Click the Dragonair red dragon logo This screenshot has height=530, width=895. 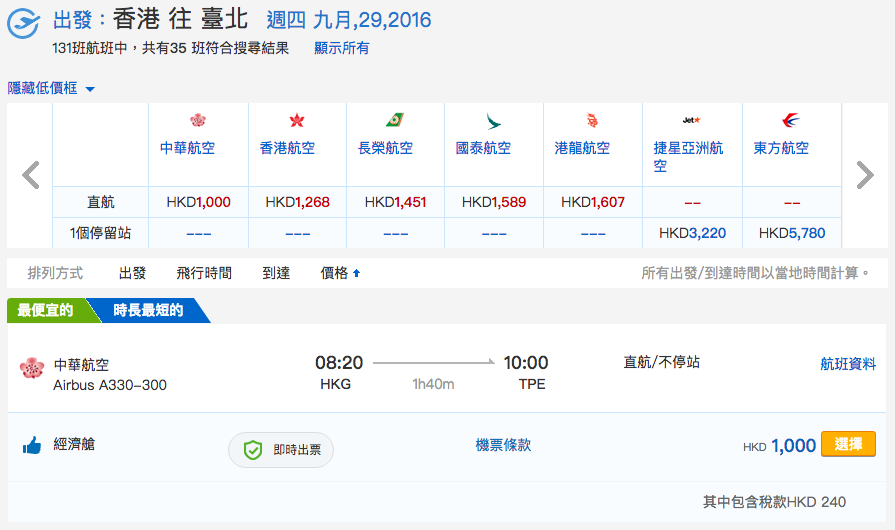[592, 120]
